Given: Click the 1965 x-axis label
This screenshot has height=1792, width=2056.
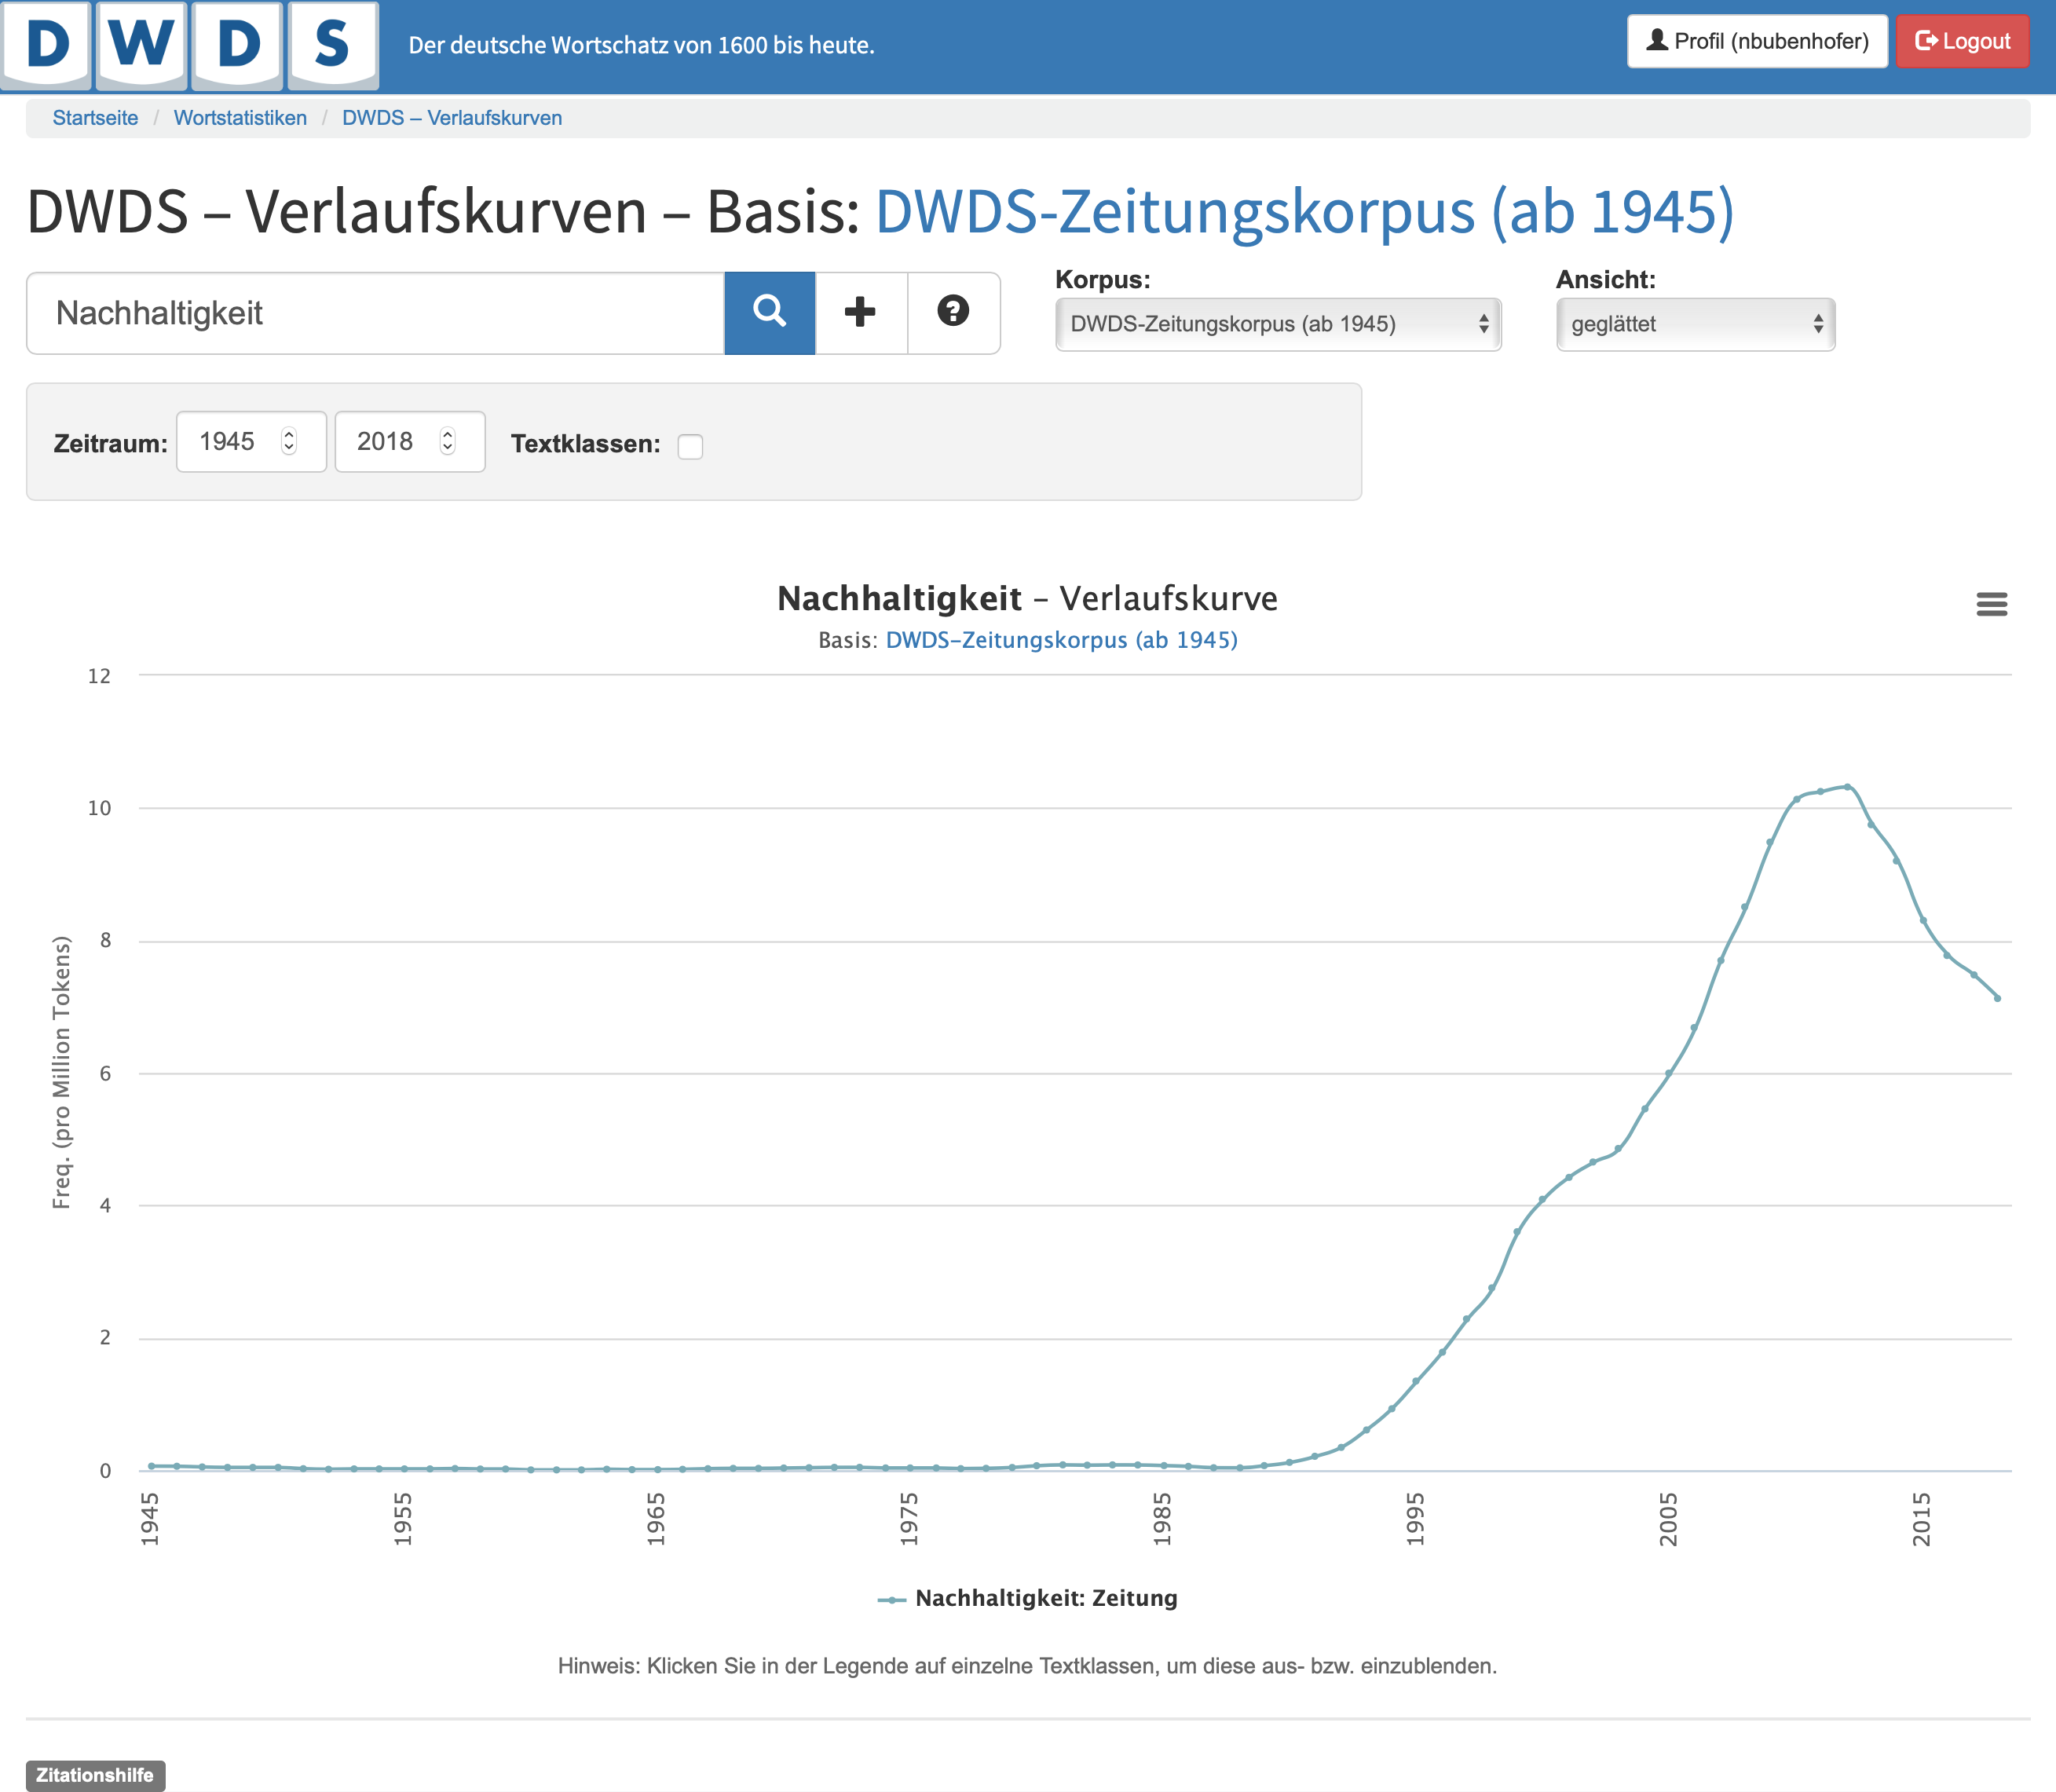Looking at the screenshot, I should point(655,1519).
